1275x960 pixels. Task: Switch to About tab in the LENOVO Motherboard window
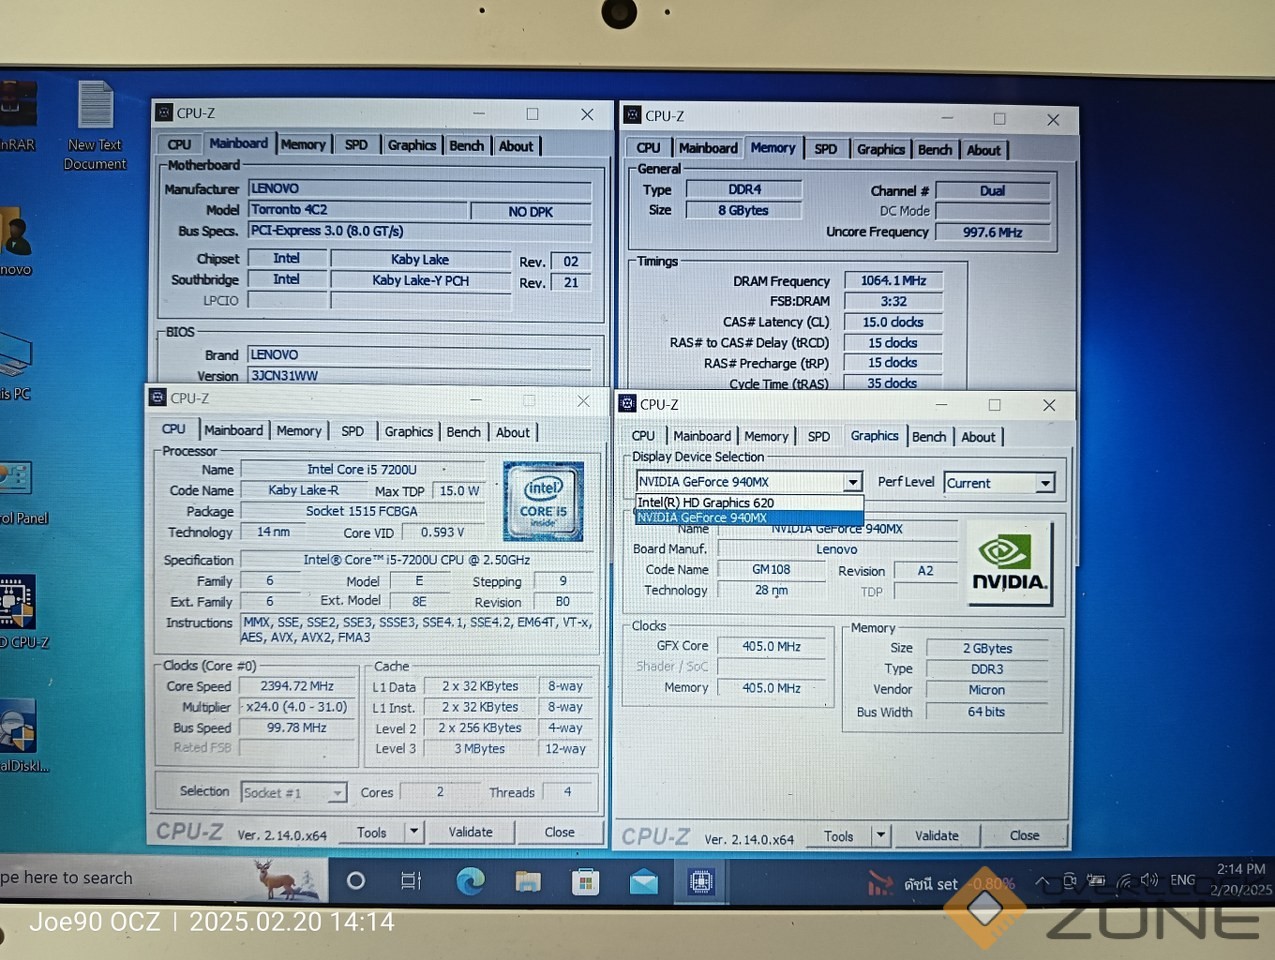(516, 146)
